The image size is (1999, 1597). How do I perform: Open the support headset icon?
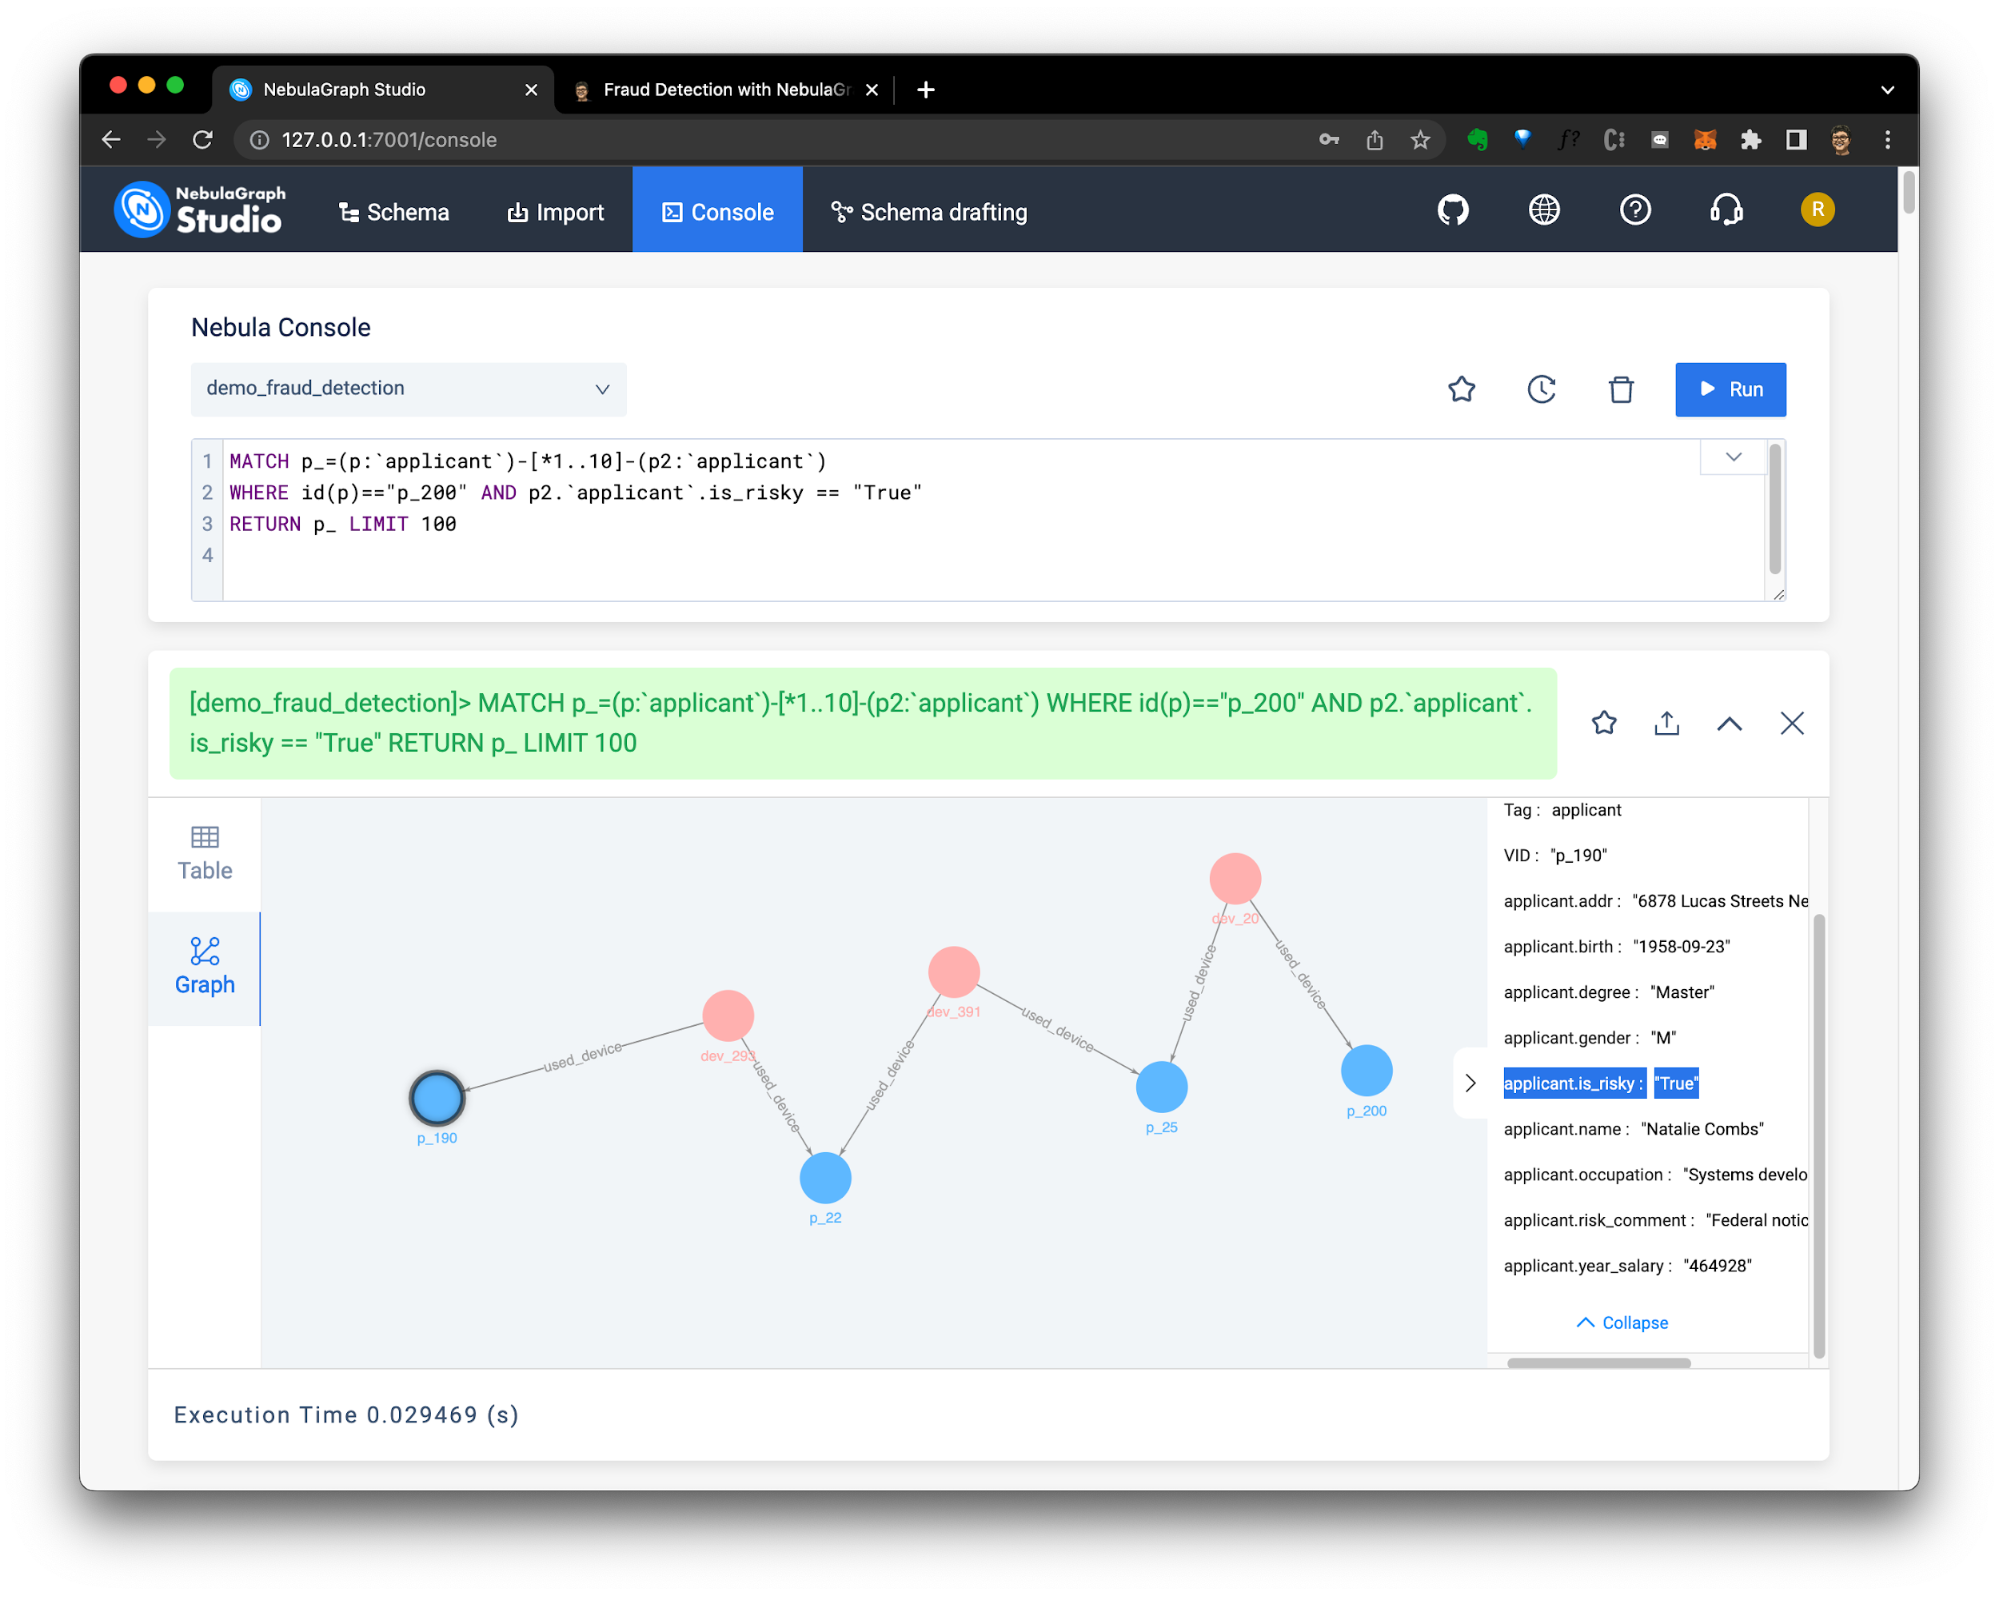pos(1727,210)
